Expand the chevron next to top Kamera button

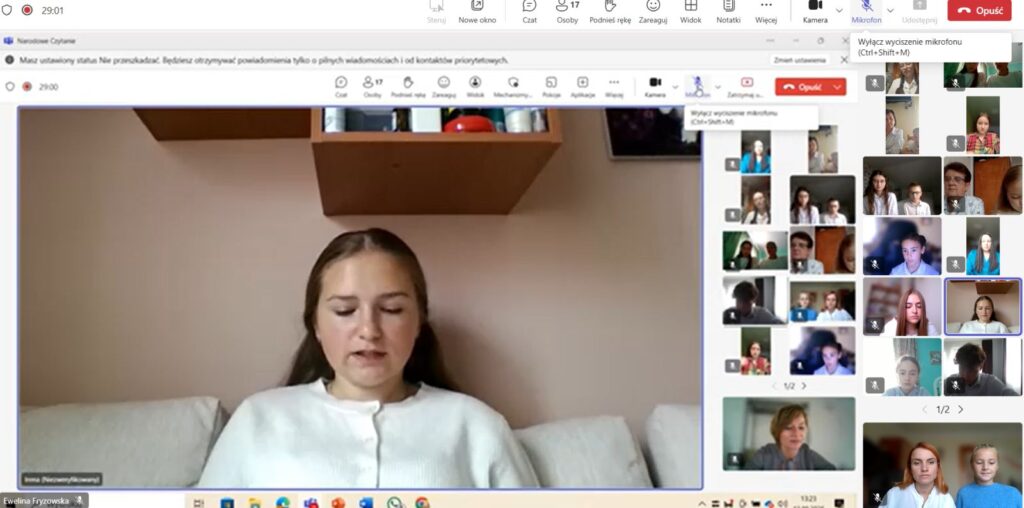(839, 10)
